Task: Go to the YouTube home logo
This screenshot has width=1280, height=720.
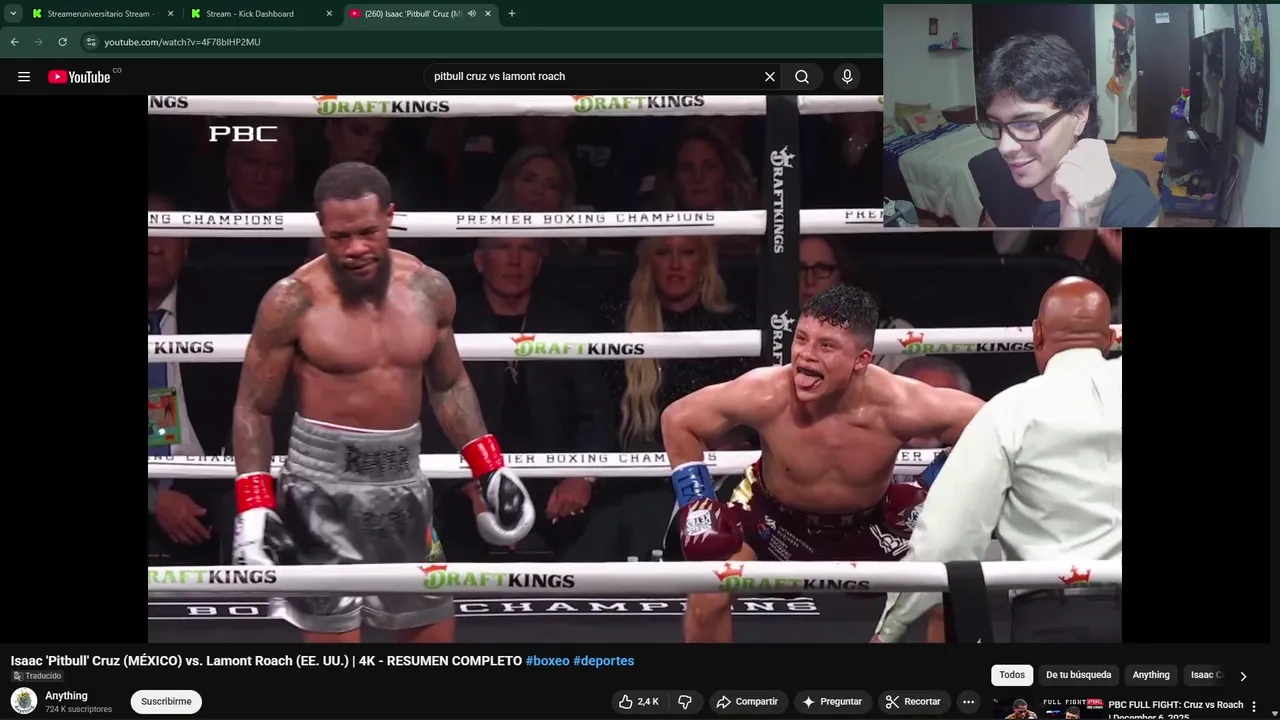Action: [x=80, y=77]
